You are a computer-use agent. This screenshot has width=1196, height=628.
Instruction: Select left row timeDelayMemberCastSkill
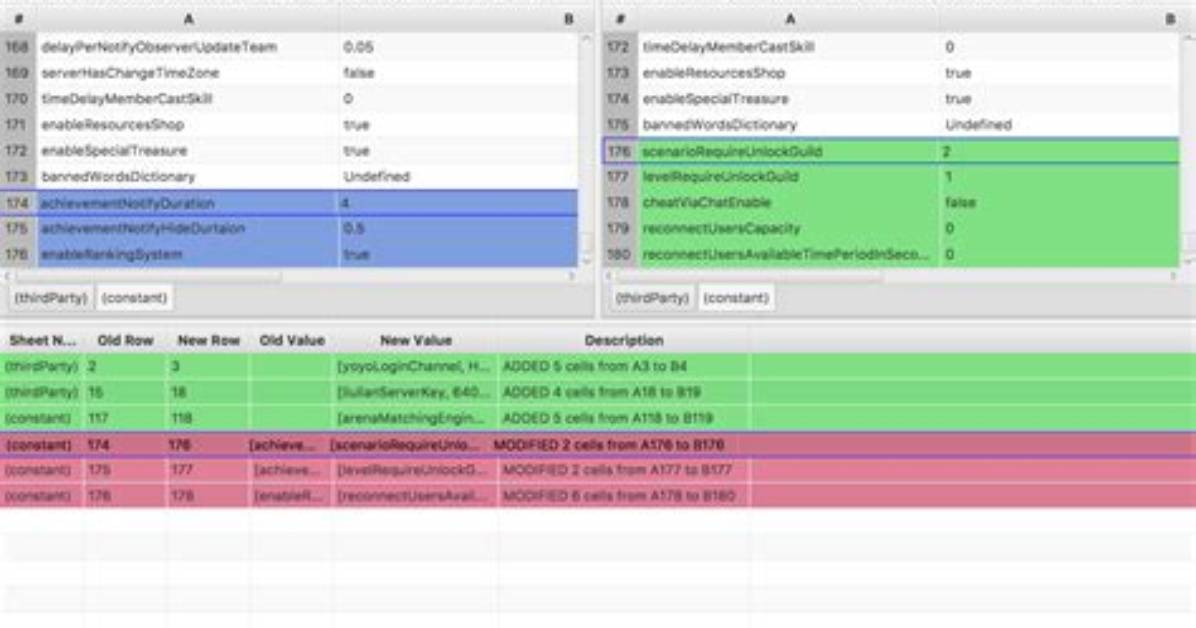tap(289, 98)
